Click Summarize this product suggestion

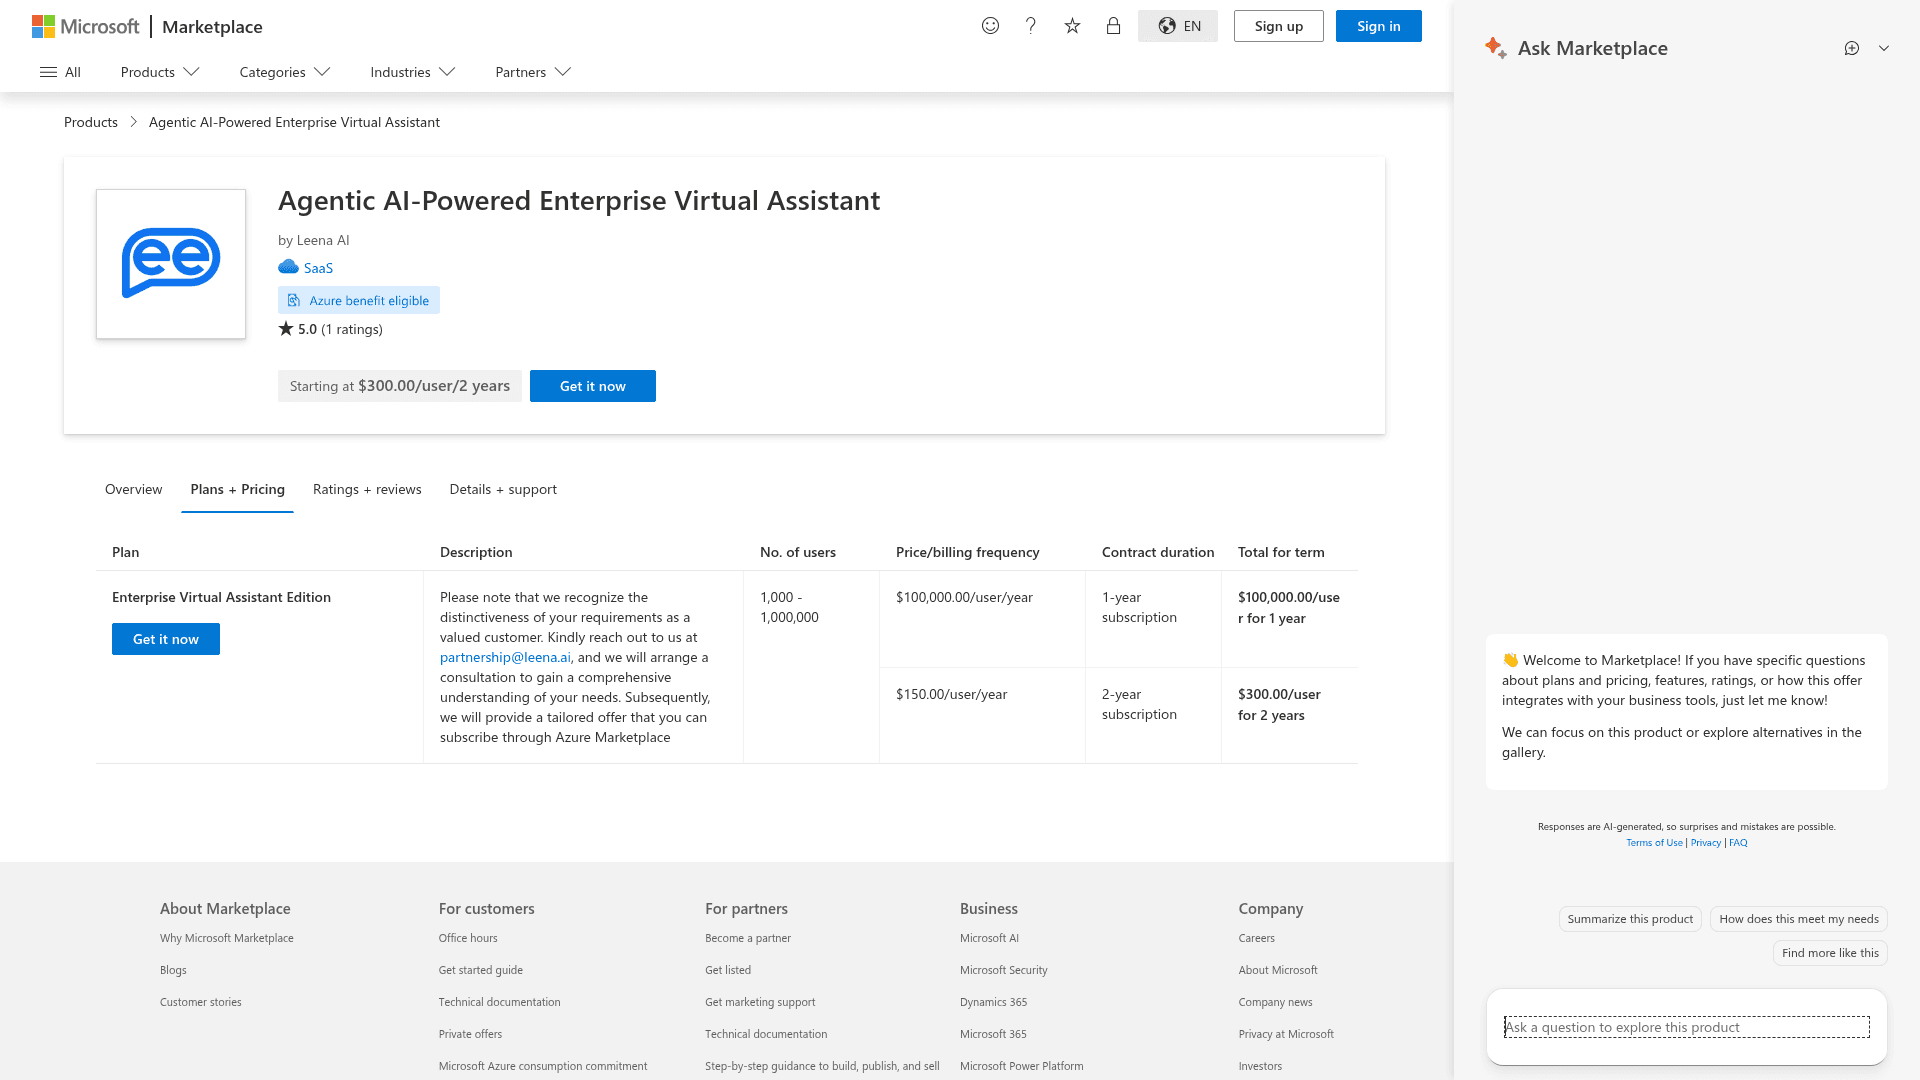point(1630,919)
